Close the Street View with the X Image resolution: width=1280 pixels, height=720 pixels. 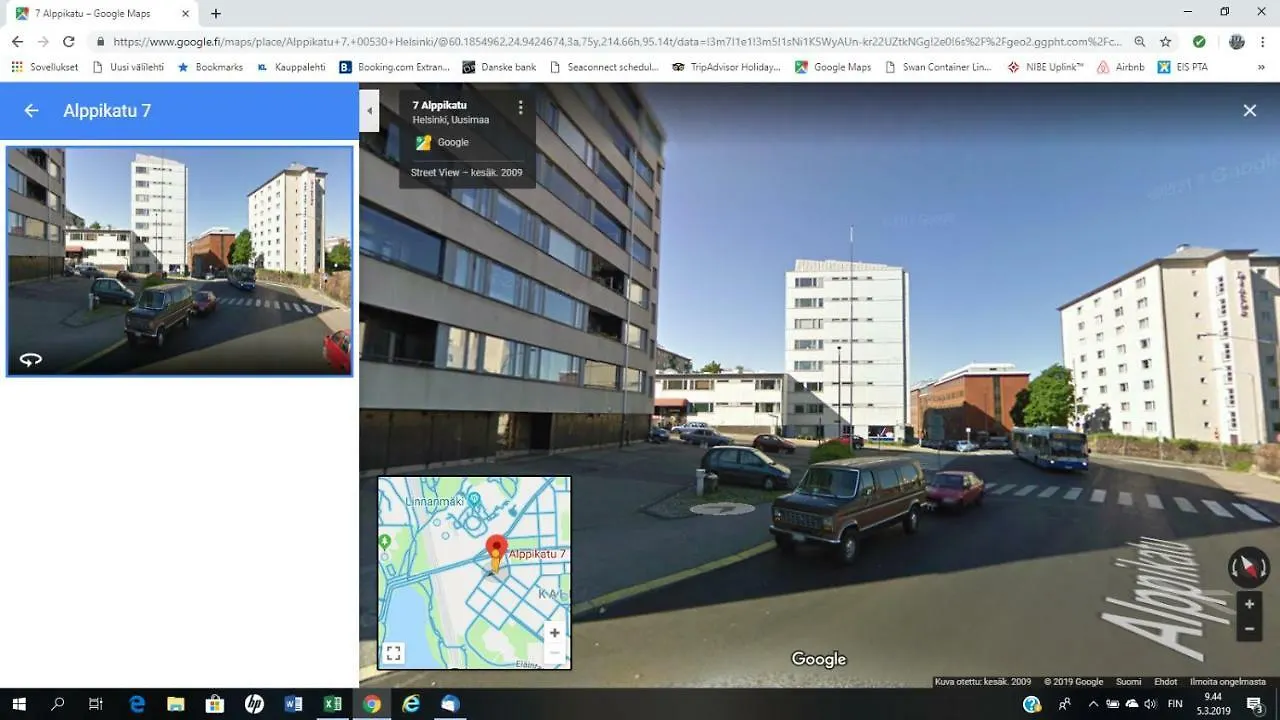click(x=1250, y=111)
